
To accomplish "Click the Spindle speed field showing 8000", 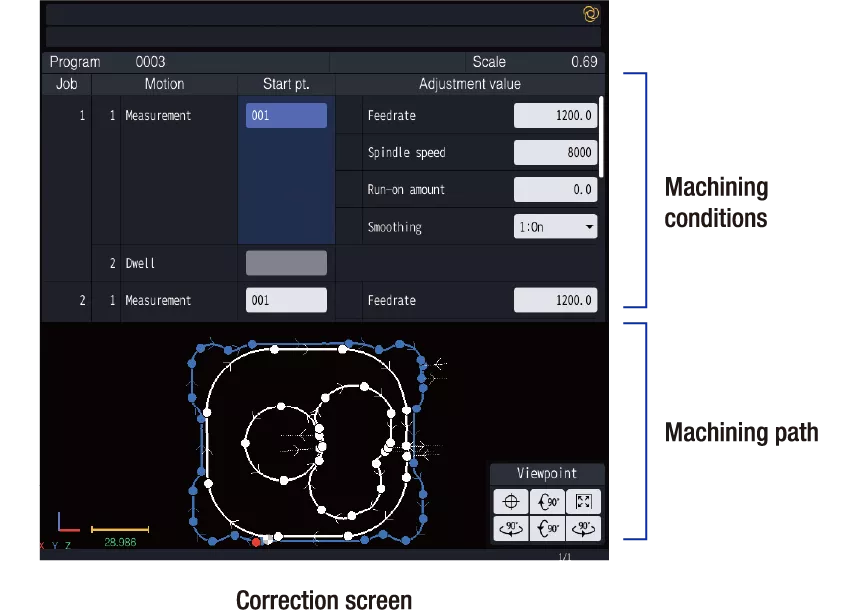I will [x=555, y=152].
